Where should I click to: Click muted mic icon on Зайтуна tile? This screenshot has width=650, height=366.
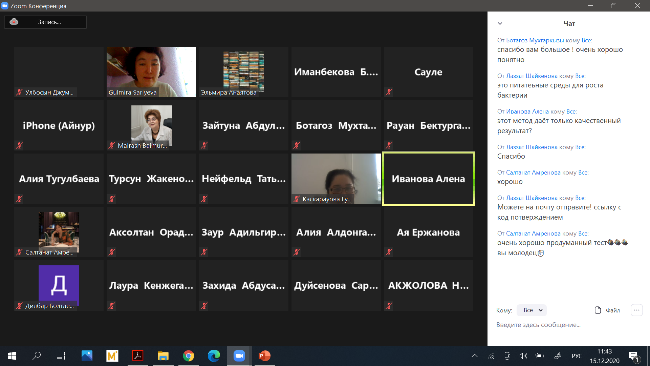204,145
